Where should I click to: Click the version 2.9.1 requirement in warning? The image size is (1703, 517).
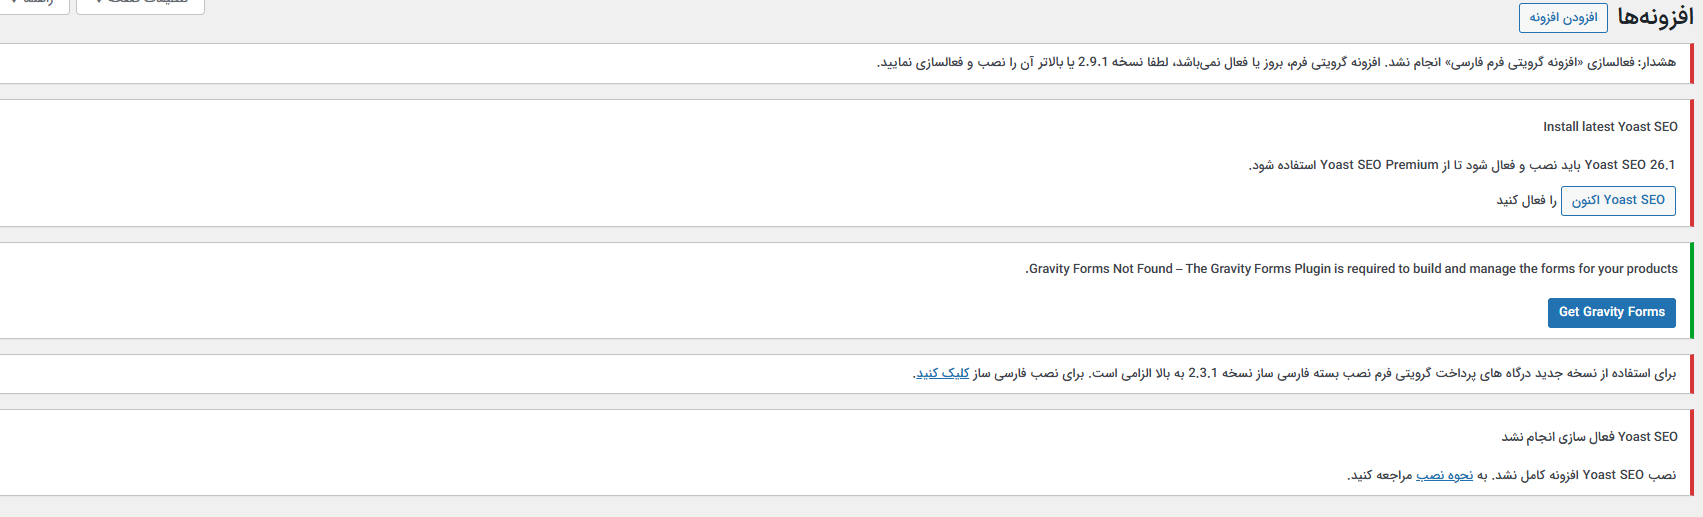tap(1092, 63)
